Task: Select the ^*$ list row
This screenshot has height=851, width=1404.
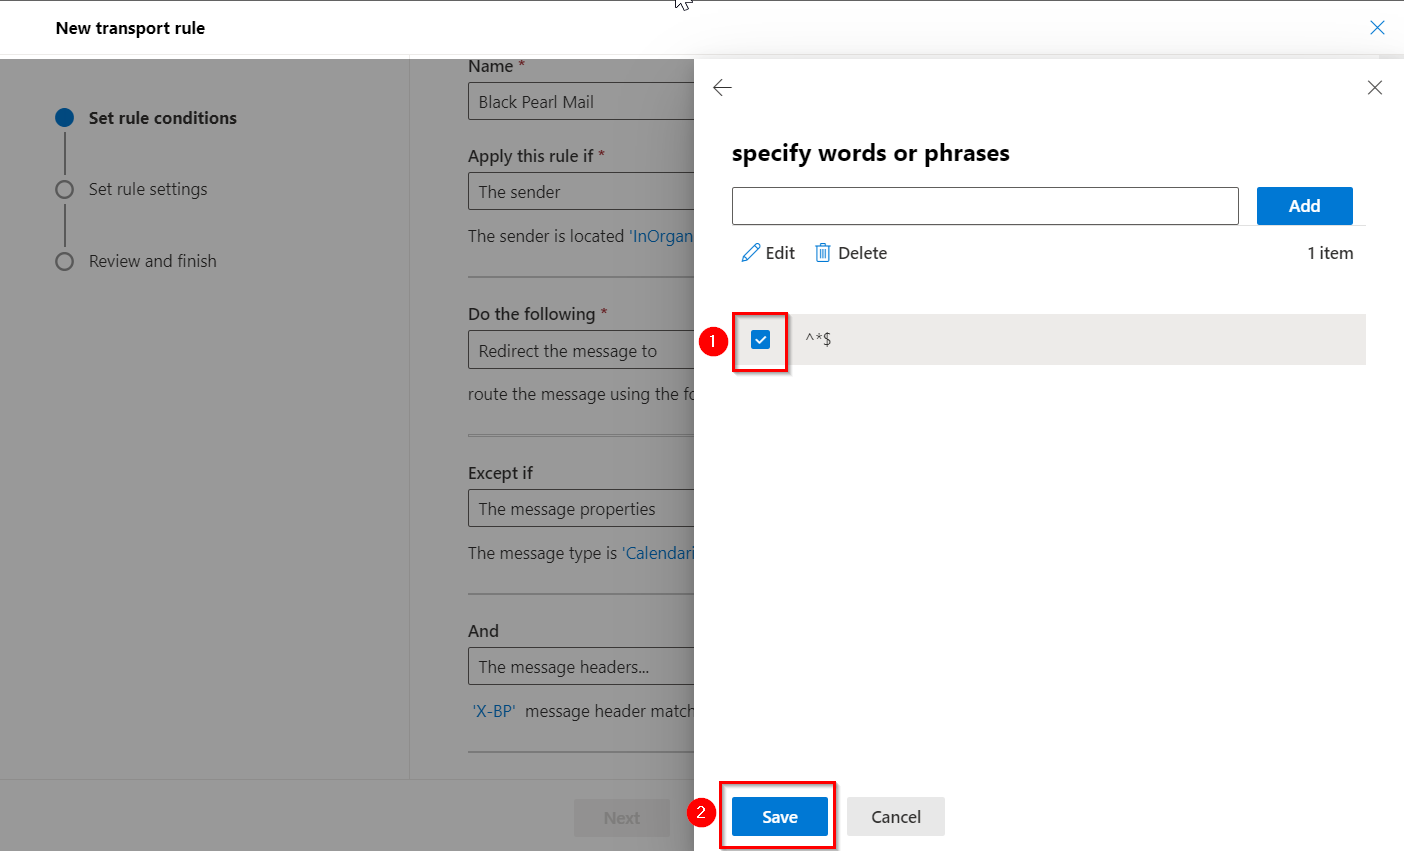Action: 1080,340
